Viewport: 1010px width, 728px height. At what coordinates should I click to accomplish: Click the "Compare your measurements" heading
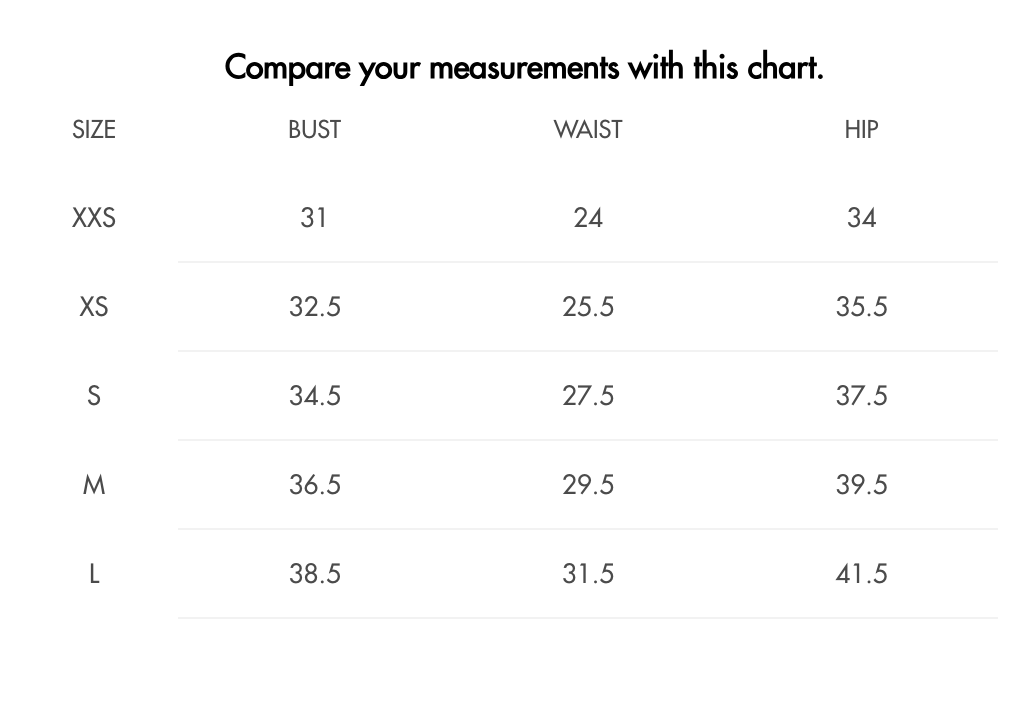[x=524, y=68]
